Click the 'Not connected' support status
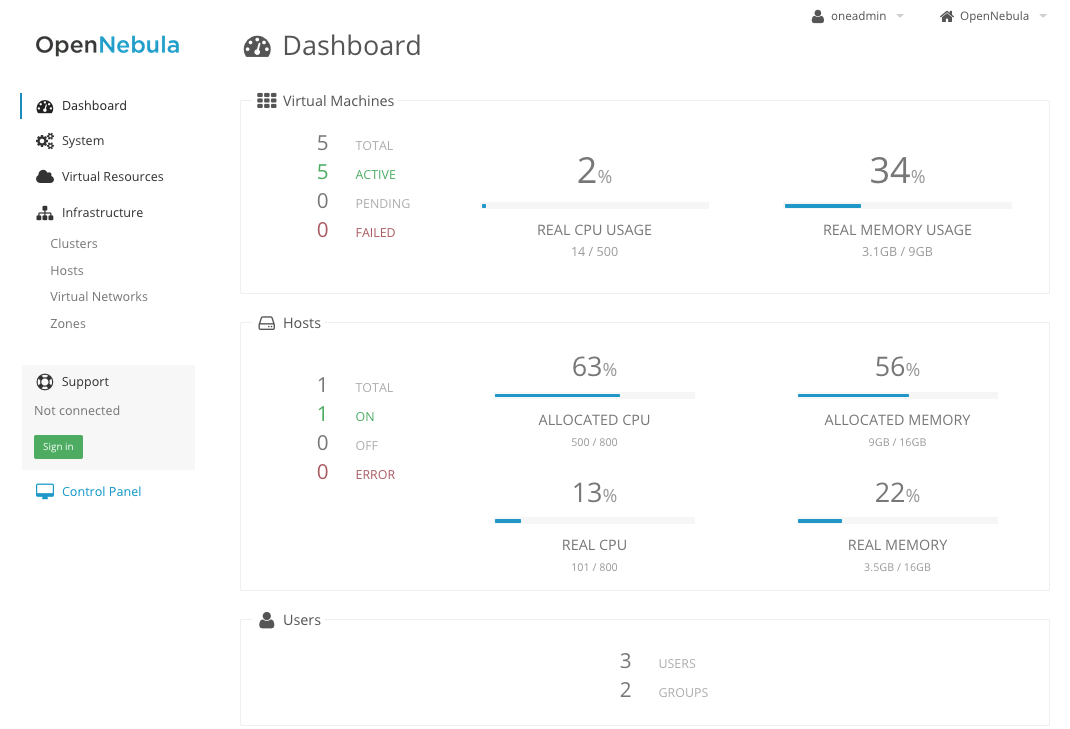The width and height of the screenshot is (1070, 729). click(x=77, y=411)
